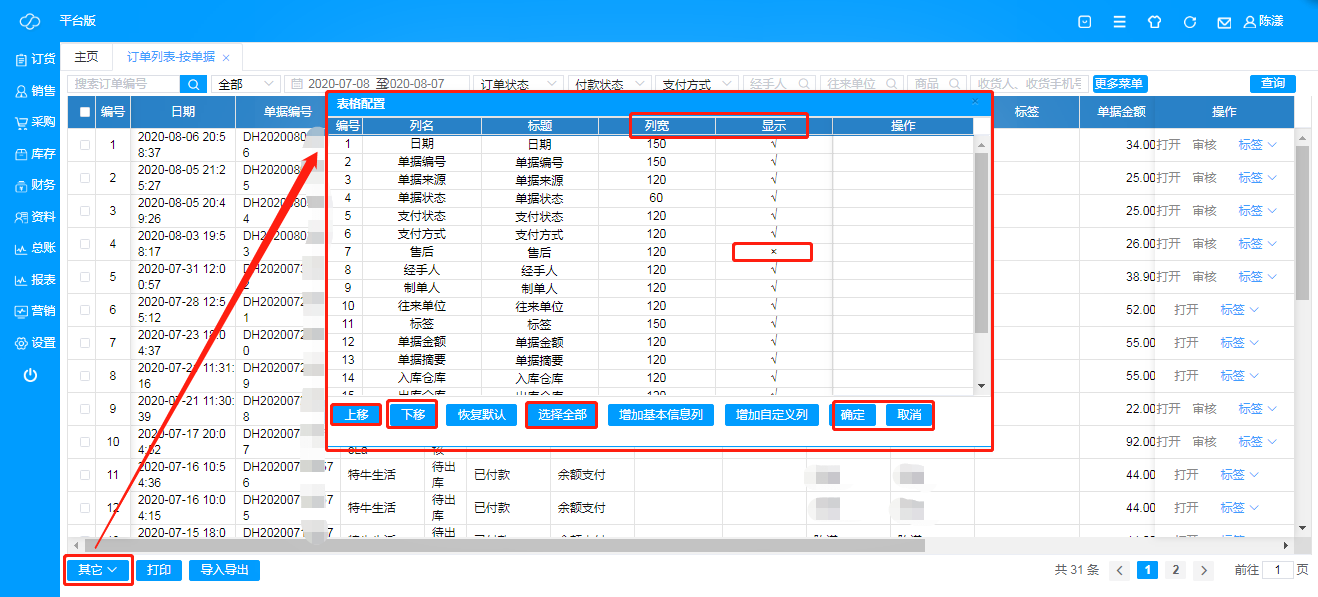Go to page 1 of results
This screenshot has height=597, width=1318.
1148,570
